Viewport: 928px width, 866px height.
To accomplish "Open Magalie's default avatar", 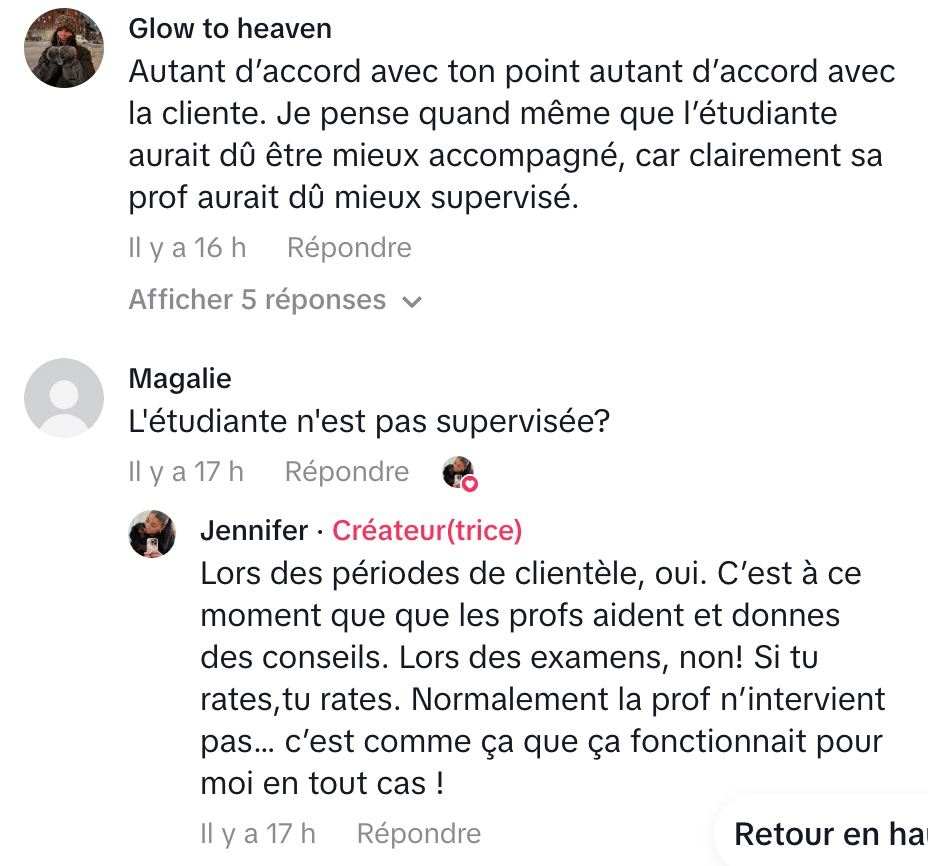I will (64, 397).
